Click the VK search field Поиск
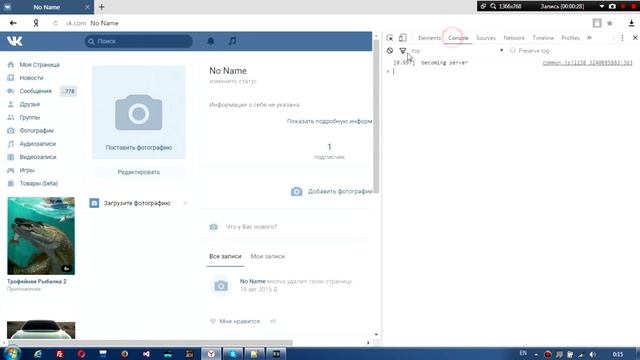This screenshot has width=640, height=360. (139, 41)
